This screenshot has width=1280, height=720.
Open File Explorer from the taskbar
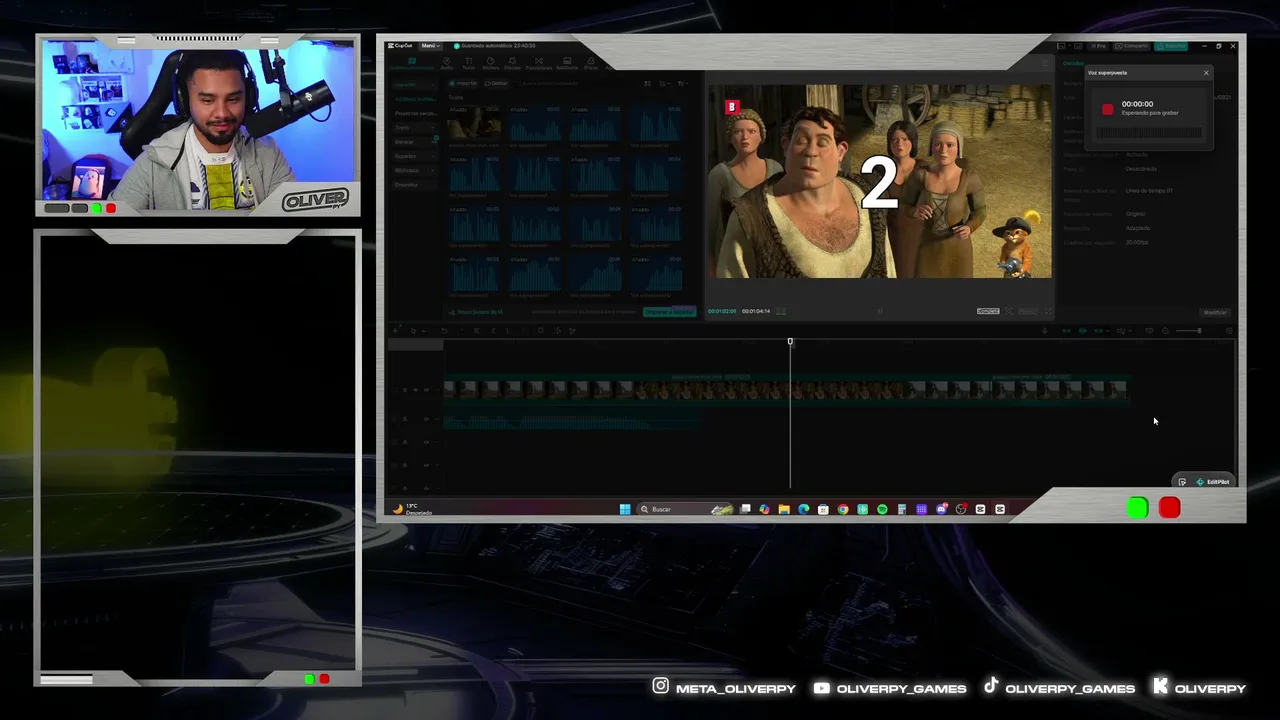click(x=784, y=509)
